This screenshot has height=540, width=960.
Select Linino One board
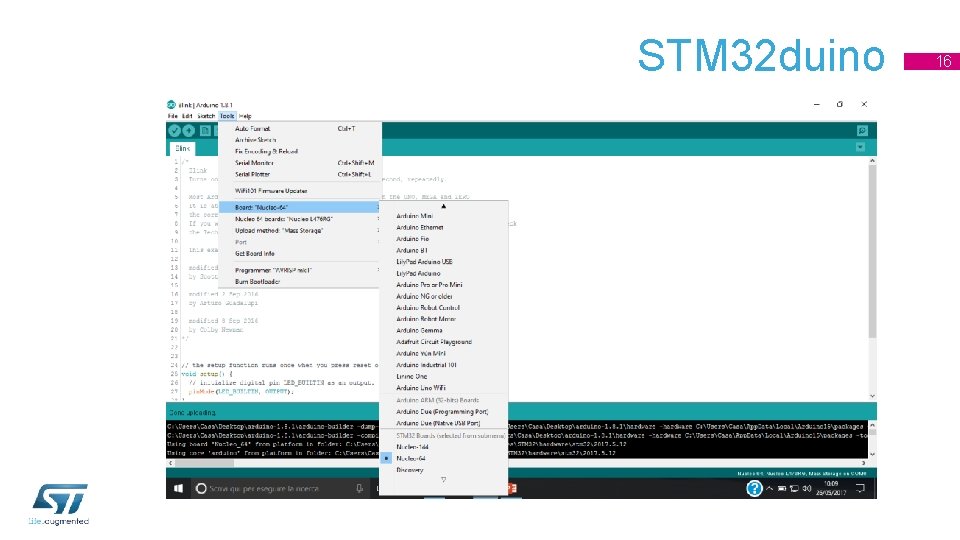444,377
